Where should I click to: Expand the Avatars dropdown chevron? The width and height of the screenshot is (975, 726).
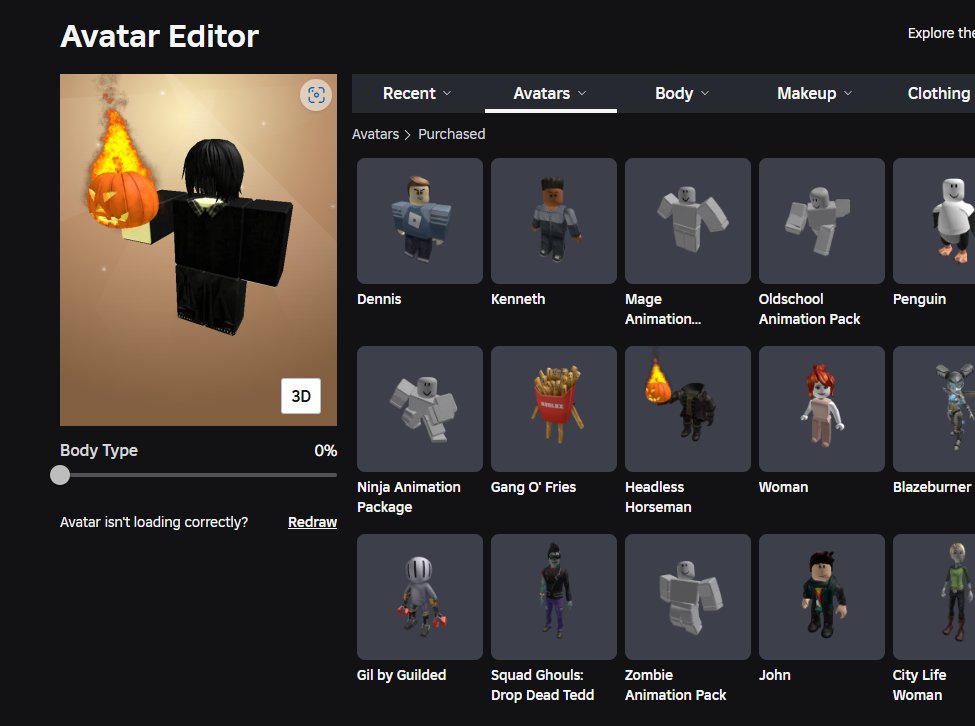tap(582, 93)
